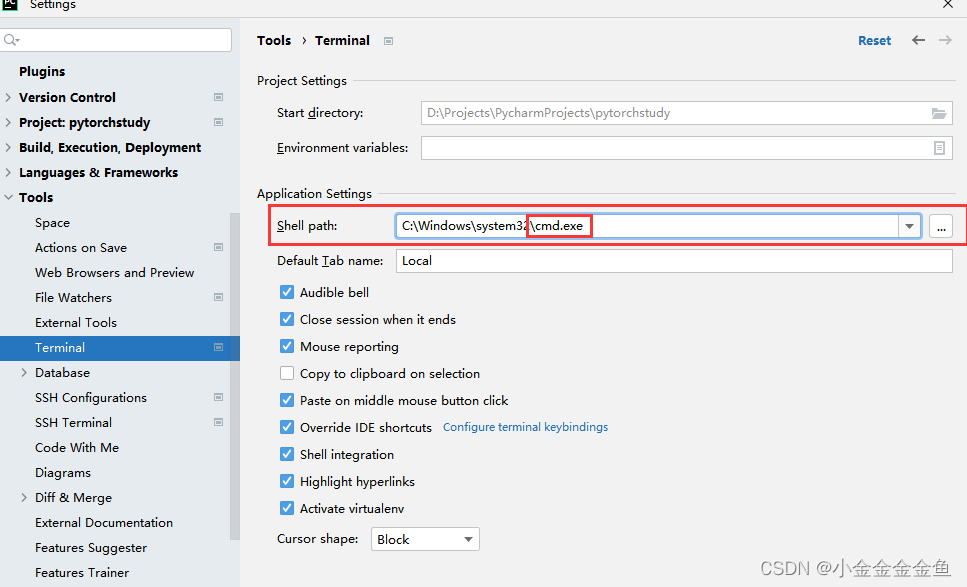Open Configure terminal keybindings link
This screenshot has height=587, width=967.
[x=525, y=427]
